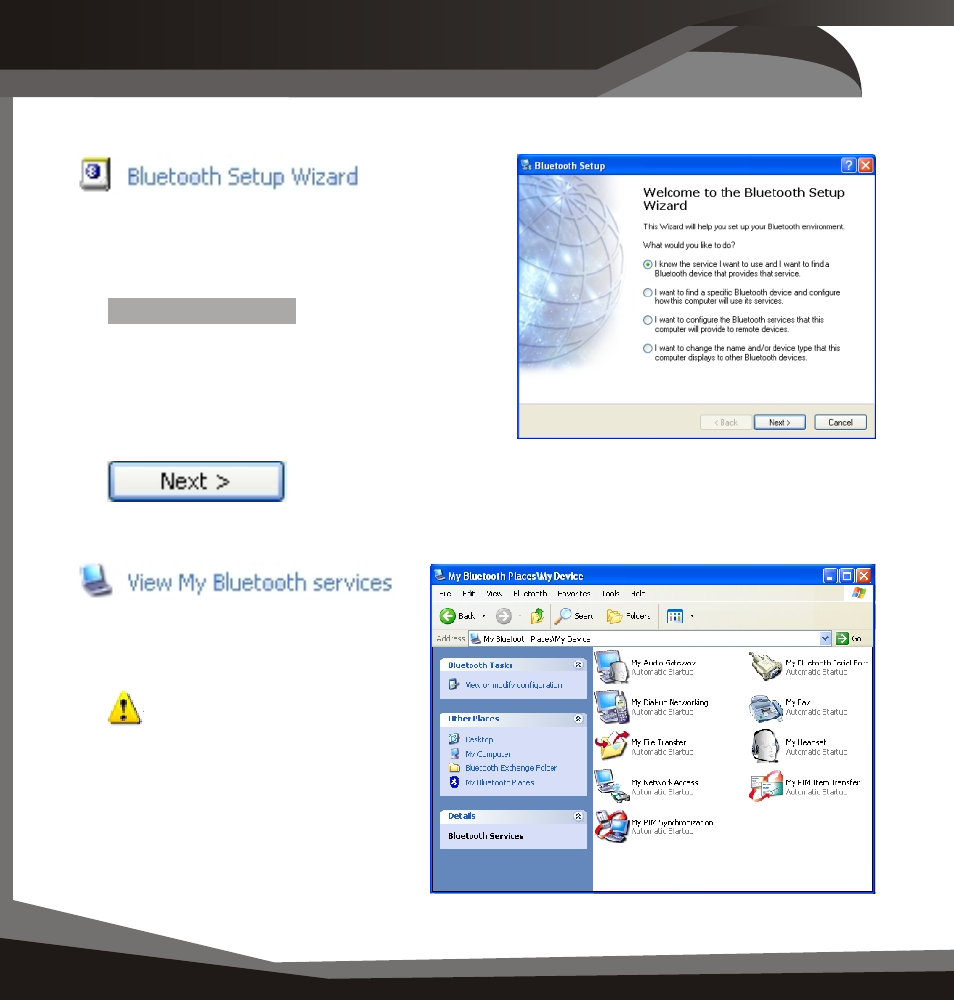Open the Favorites menu

click(573, 593)
